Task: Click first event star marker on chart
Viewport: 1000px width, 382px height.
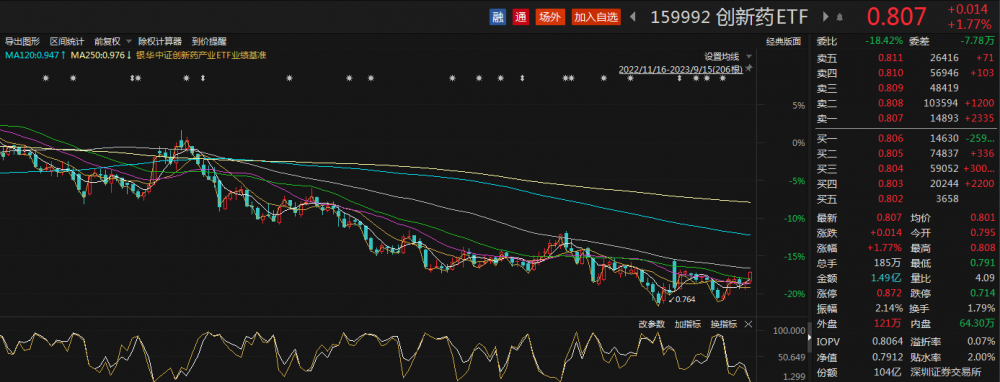Action: click(45, 78)
